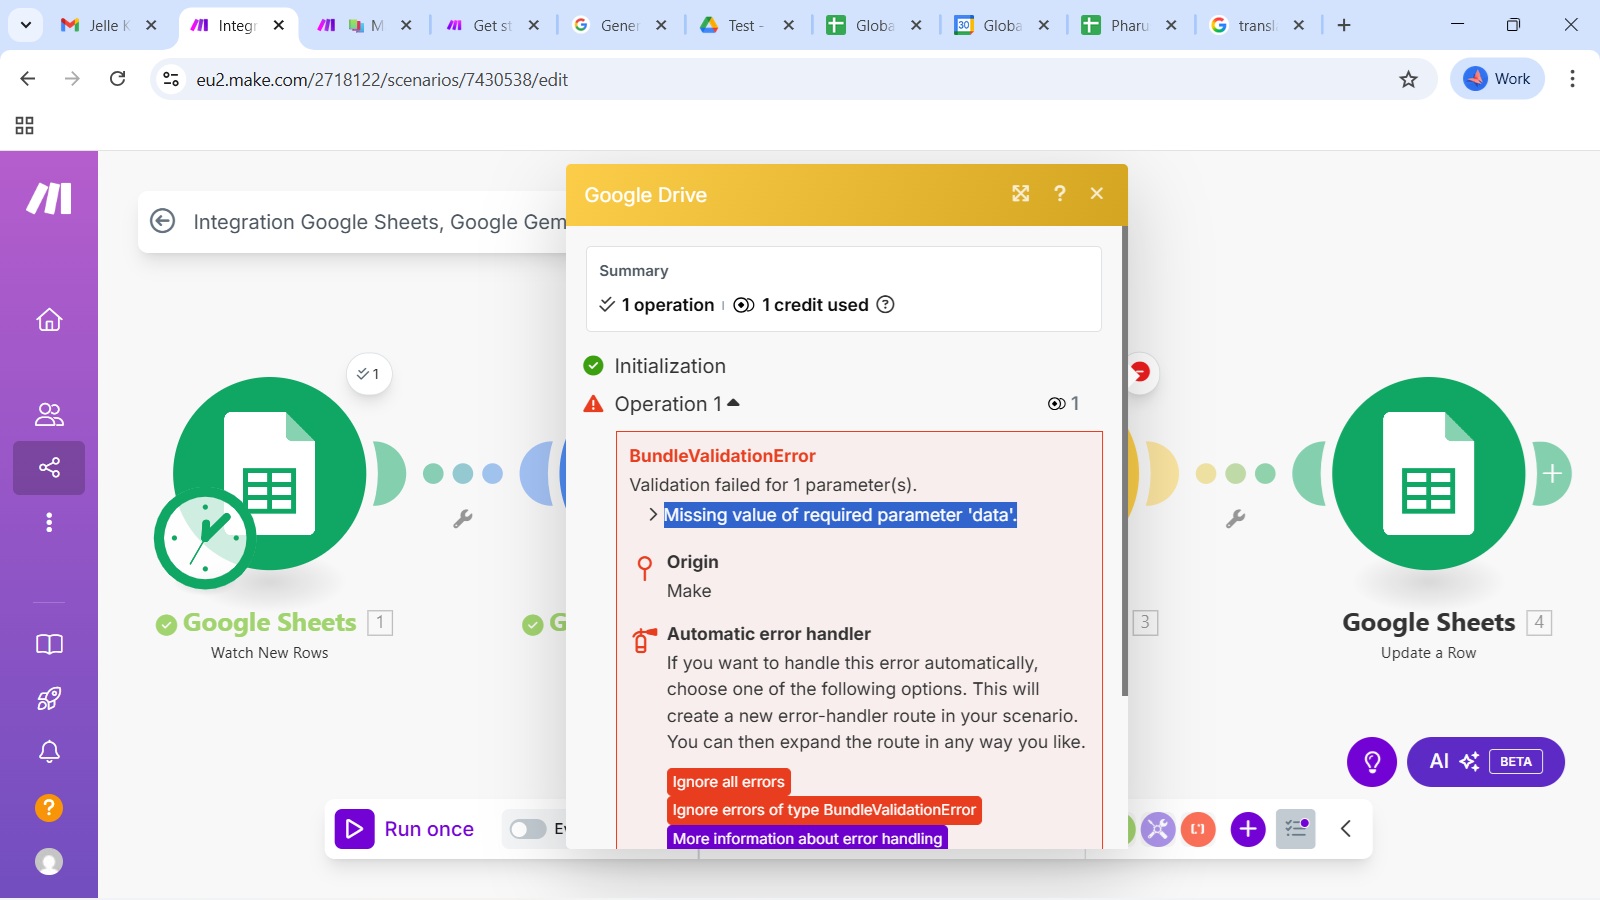Viewport: 1600px width, 900px height.
Task: Add a module after Google Sheets Update a Row
Action: [x=1552, y=473]
